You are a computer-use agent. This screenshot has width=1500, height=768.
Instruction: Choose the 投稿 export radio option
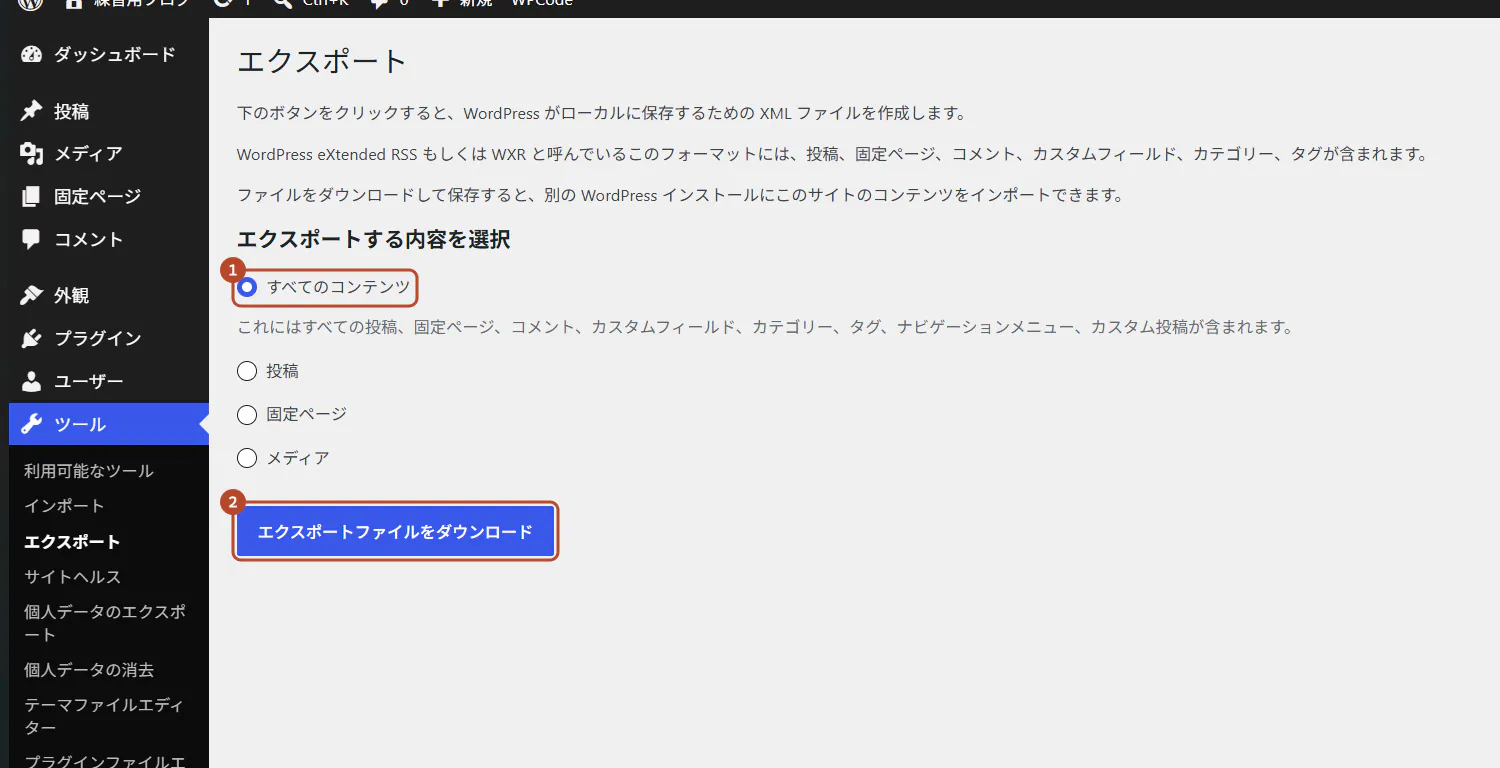click(x=247, y=371)
